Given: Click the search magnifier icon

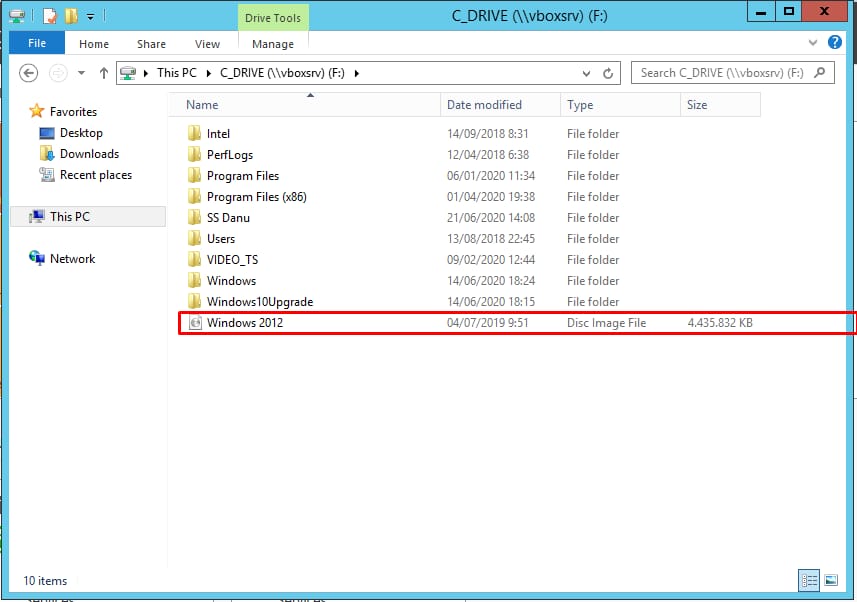Looking at the screenshot, I should coord(819,72).
